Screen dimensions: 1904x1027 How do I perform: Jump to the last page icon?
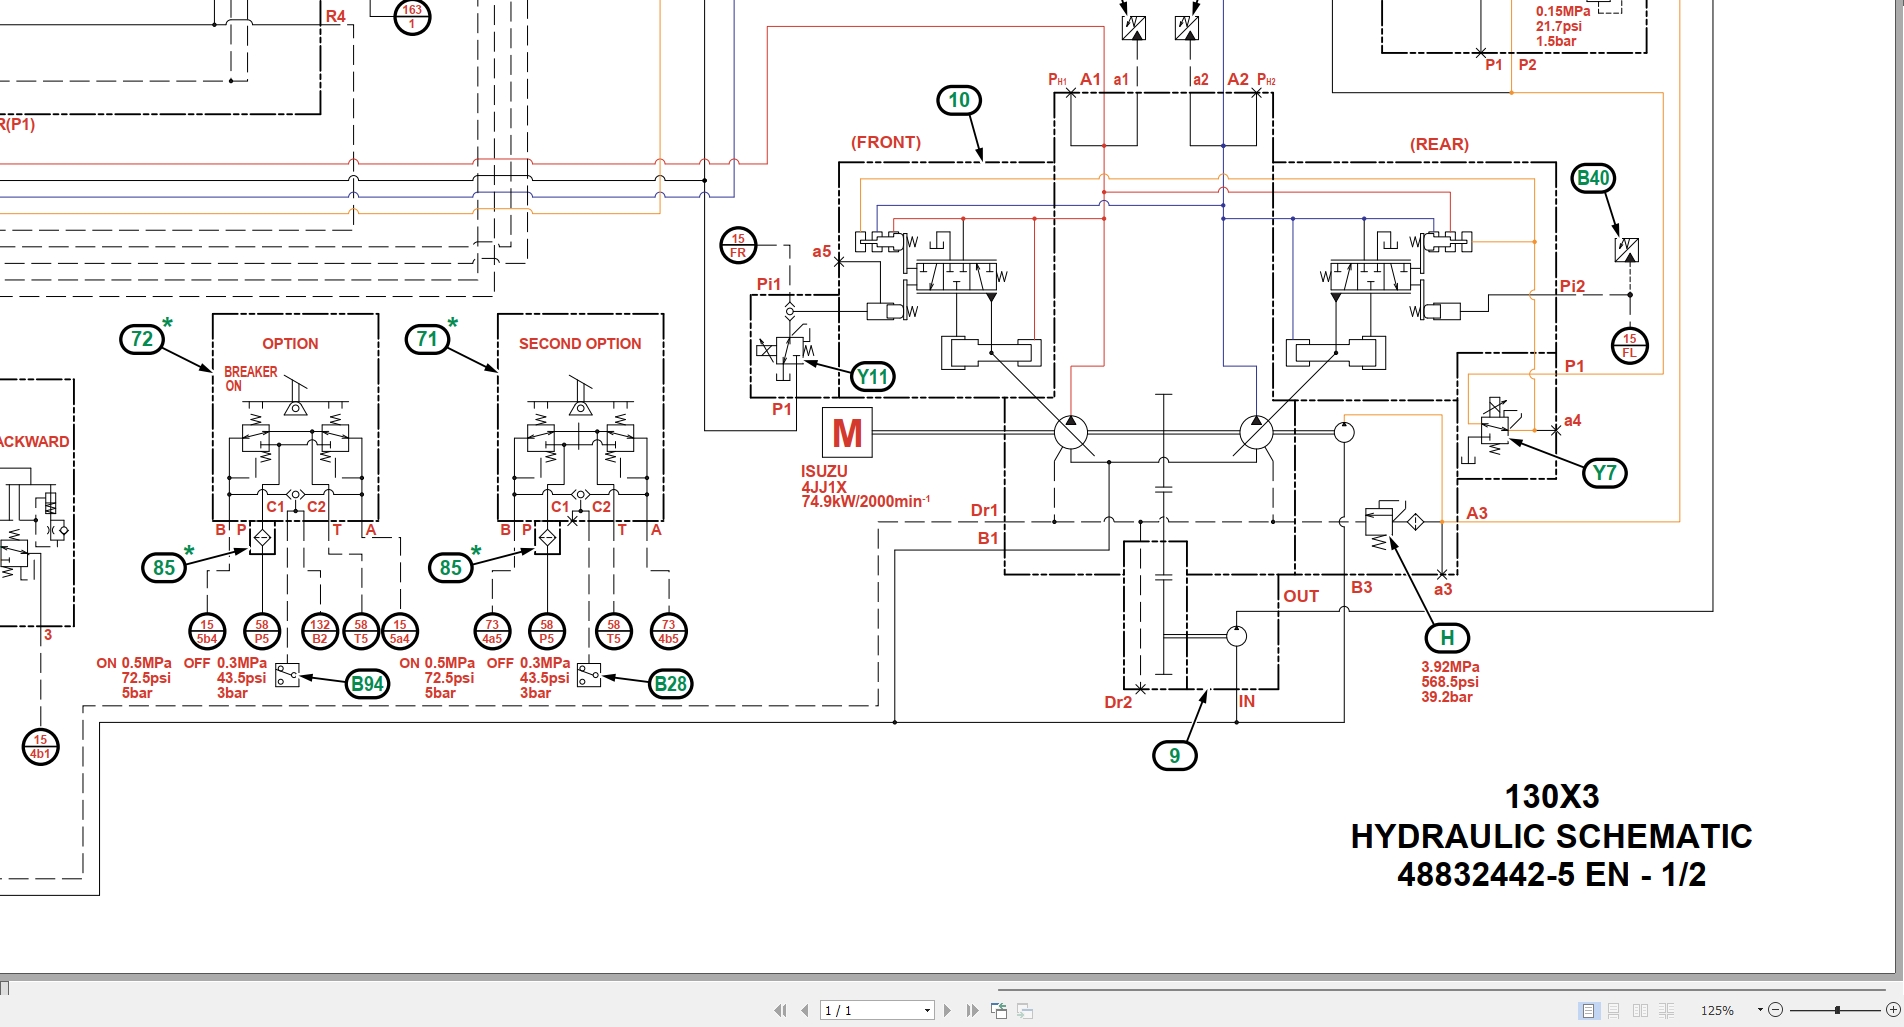(x=970, y=1010)
